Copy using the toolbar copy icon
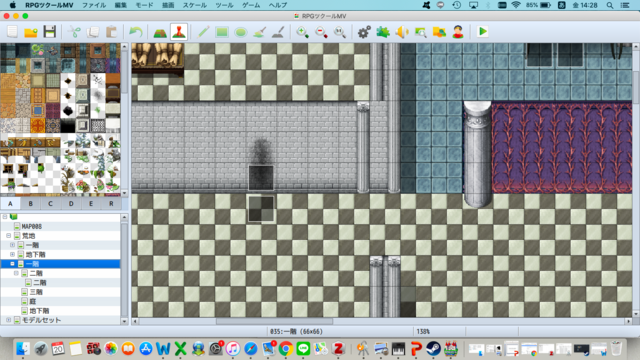The height and width of the screenshot is (360, 640). (x=93, y=32)
